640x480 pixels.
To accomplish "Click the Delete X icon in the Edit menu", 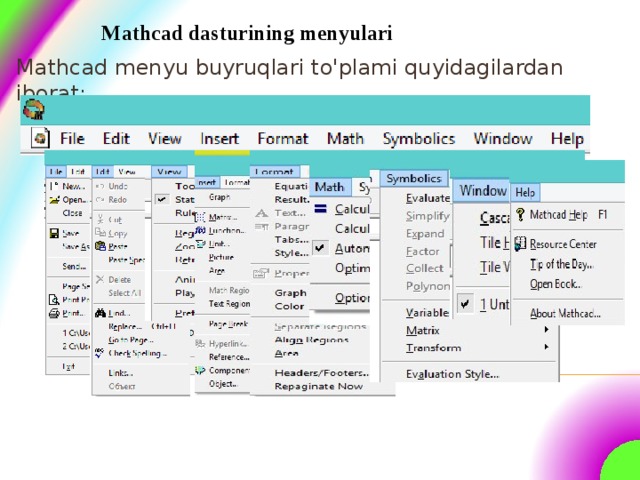I will (100, 279).
